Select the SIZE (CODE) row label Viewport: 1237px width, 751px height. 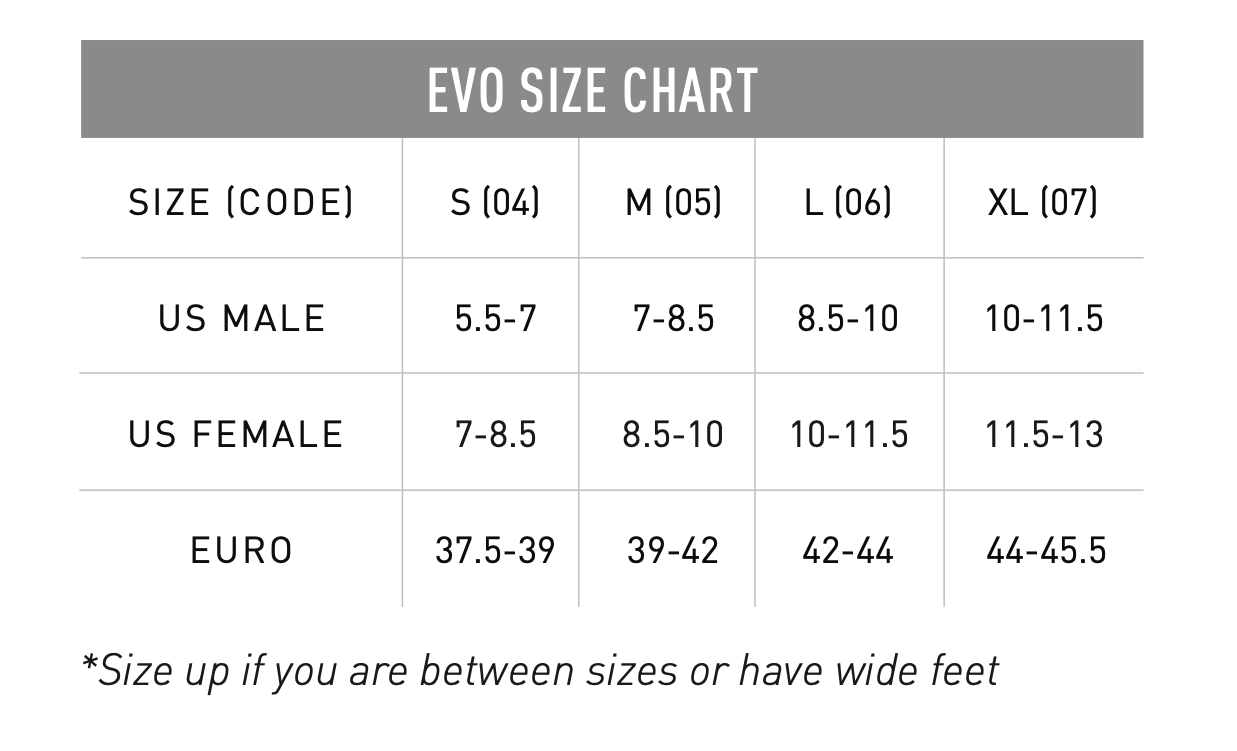click(x=241, y=203)
